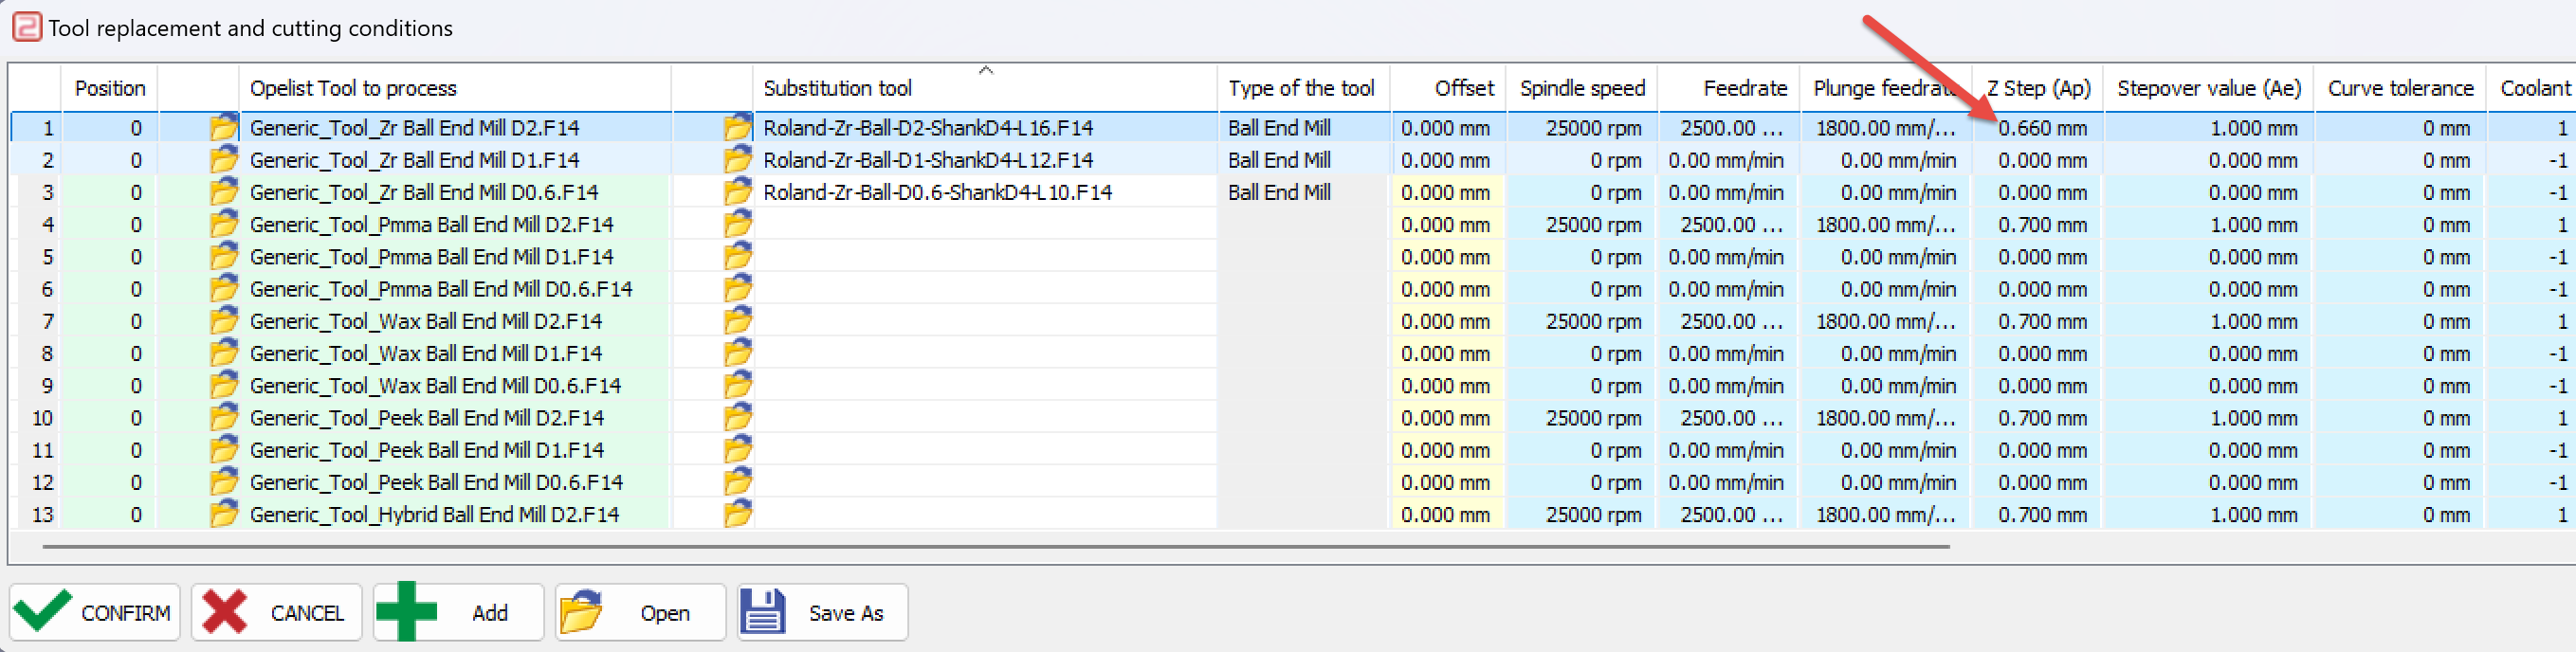Click substitution folder icon for Roland-Zr-Ball-D1

tap(737, 159)
